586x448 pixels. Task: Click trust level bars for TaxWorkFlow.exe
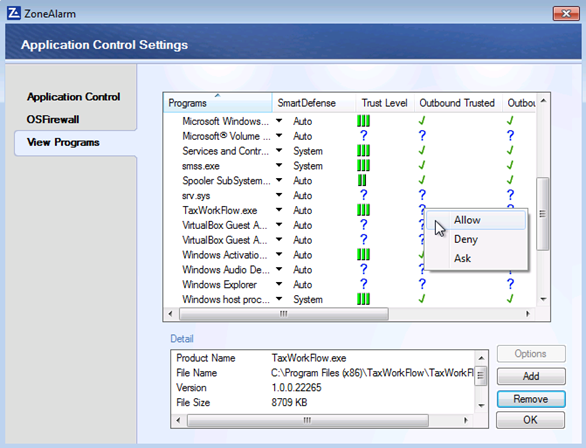pyautogui.click(x=363, y=210)
